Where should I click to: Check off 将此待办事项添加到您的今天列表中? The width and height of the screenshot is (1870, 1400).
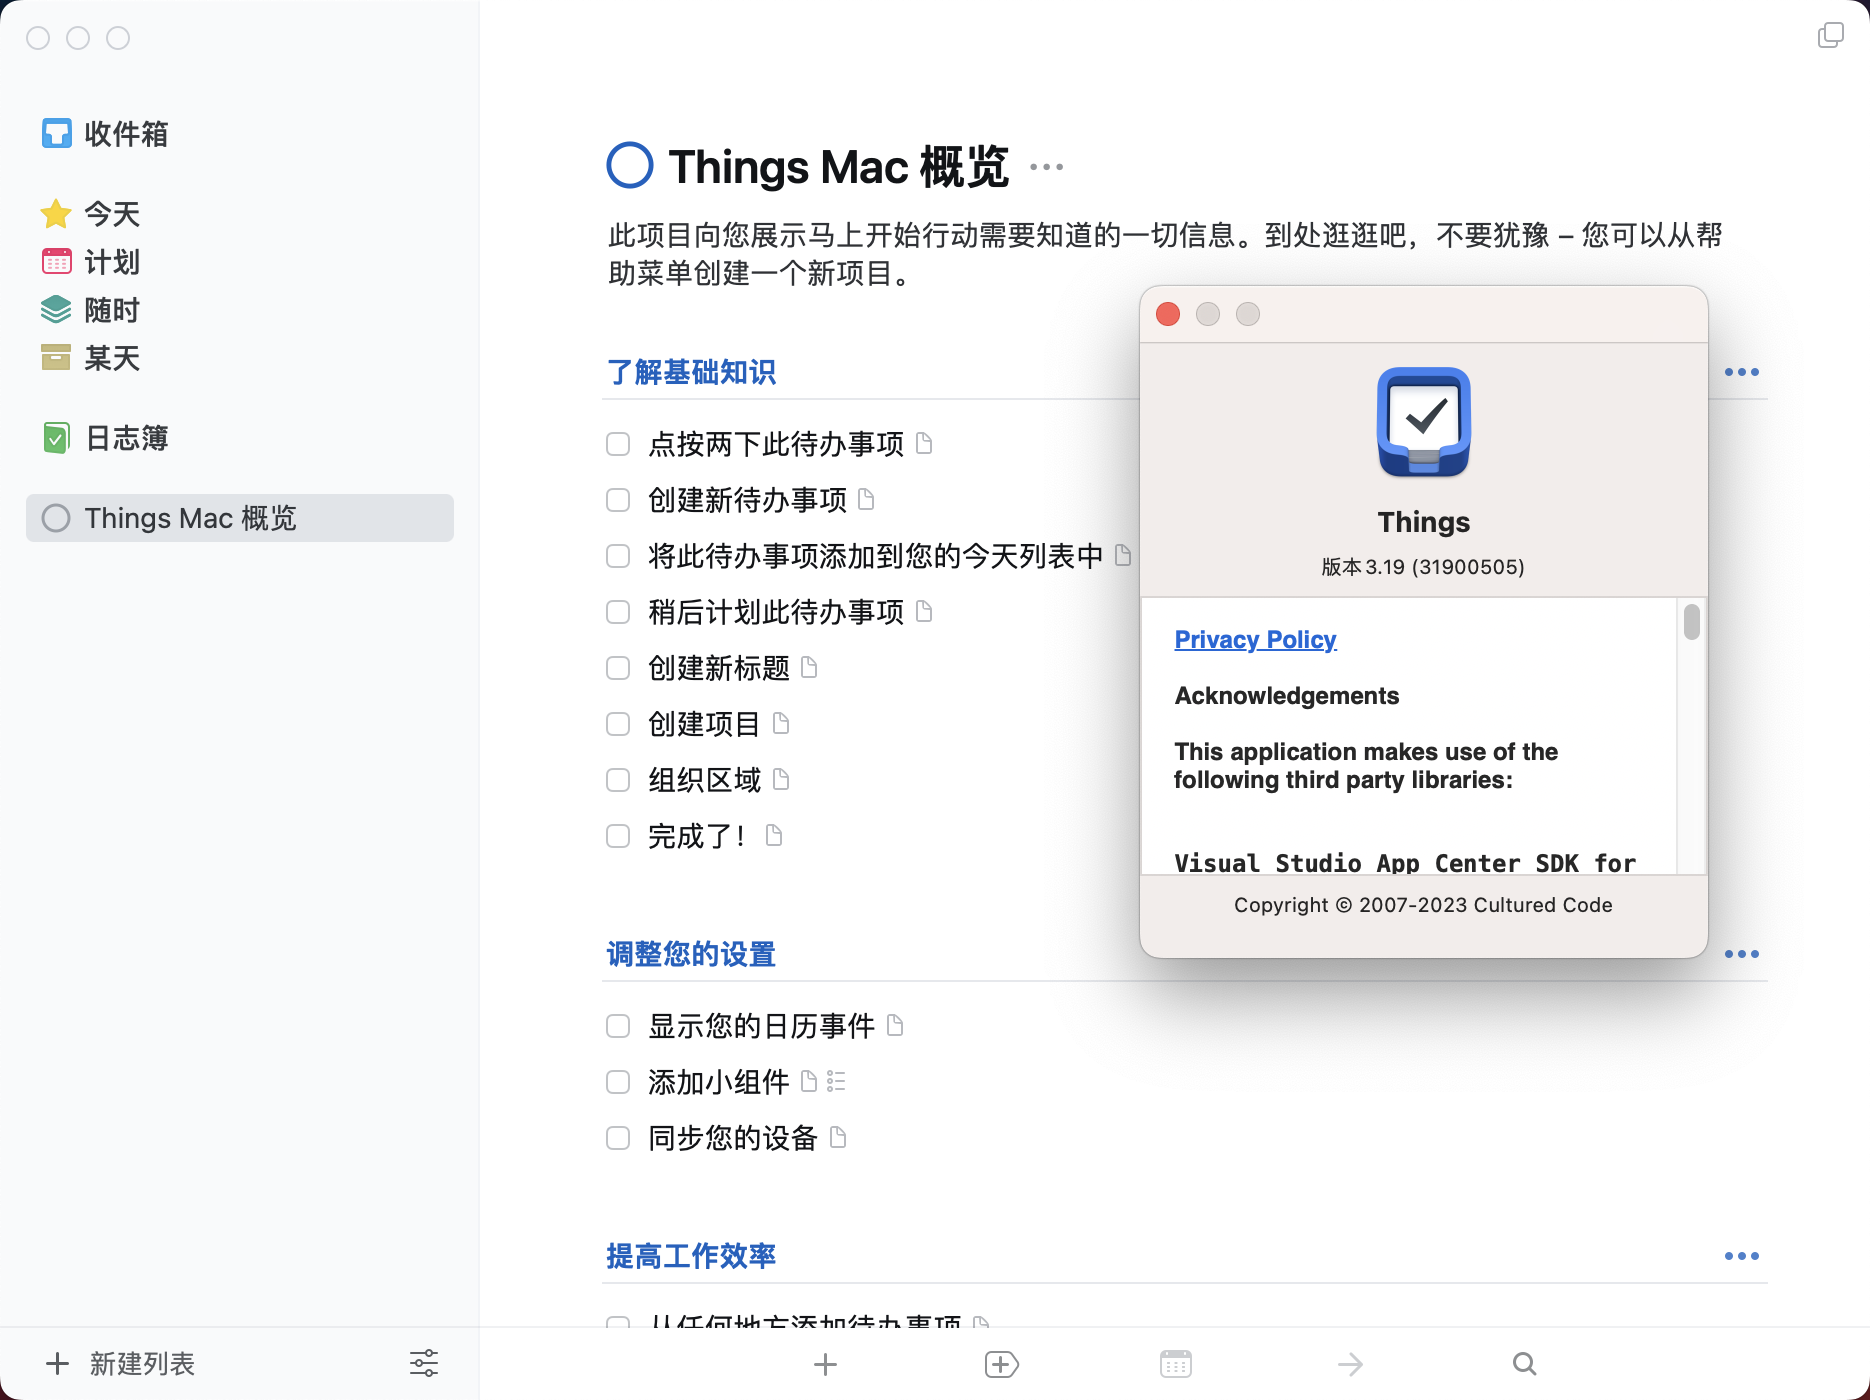pos(618,556)
